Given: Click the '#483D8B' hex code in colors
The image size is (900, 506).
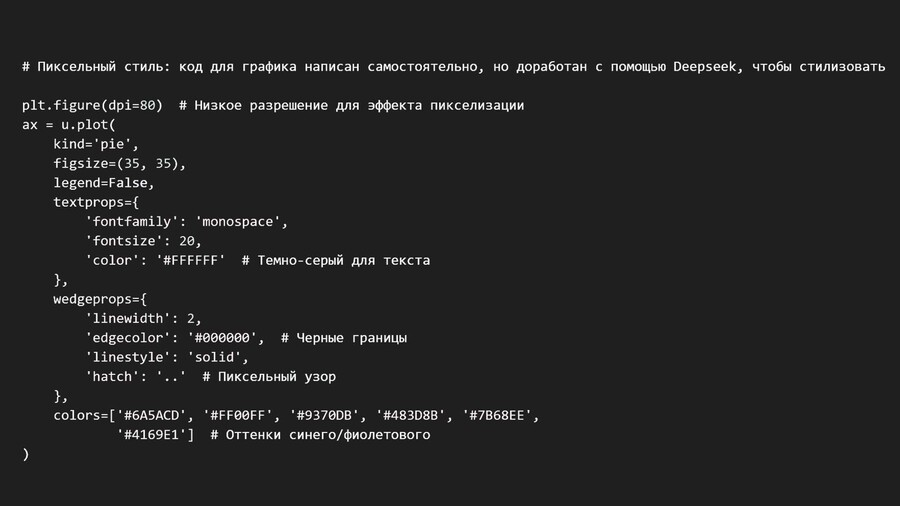Looking at the screenshot, I should click(x=413, y=416).
